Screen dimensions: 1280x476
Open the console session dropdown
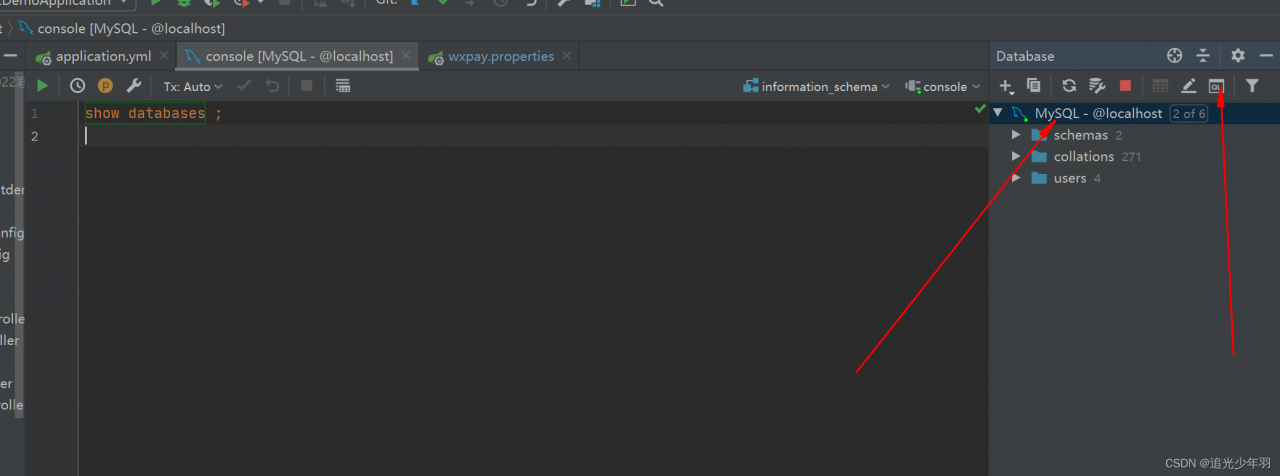[943, 86]
